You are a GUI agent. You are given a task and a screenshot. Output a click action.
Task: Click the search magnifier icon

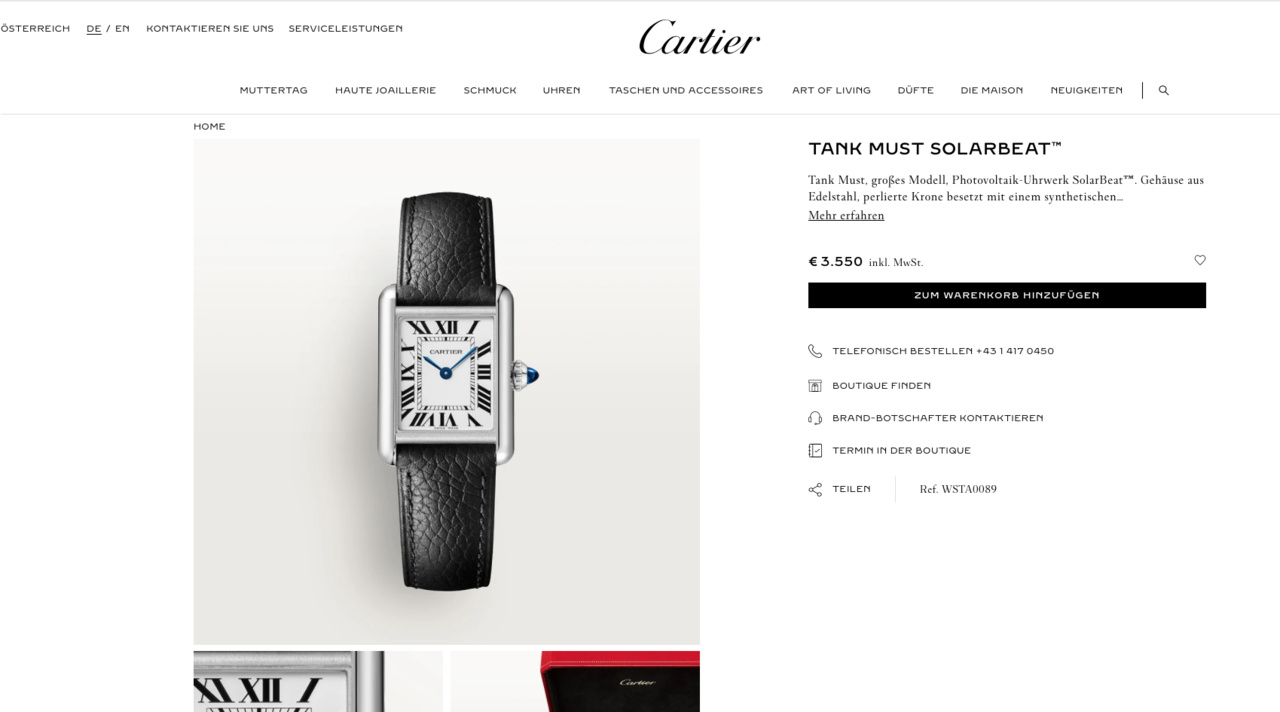click(1163, 90)
